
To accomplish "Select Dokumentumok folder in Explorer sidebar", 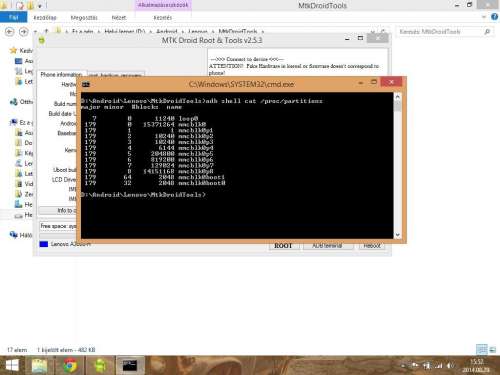I will (x=24, y=143).
